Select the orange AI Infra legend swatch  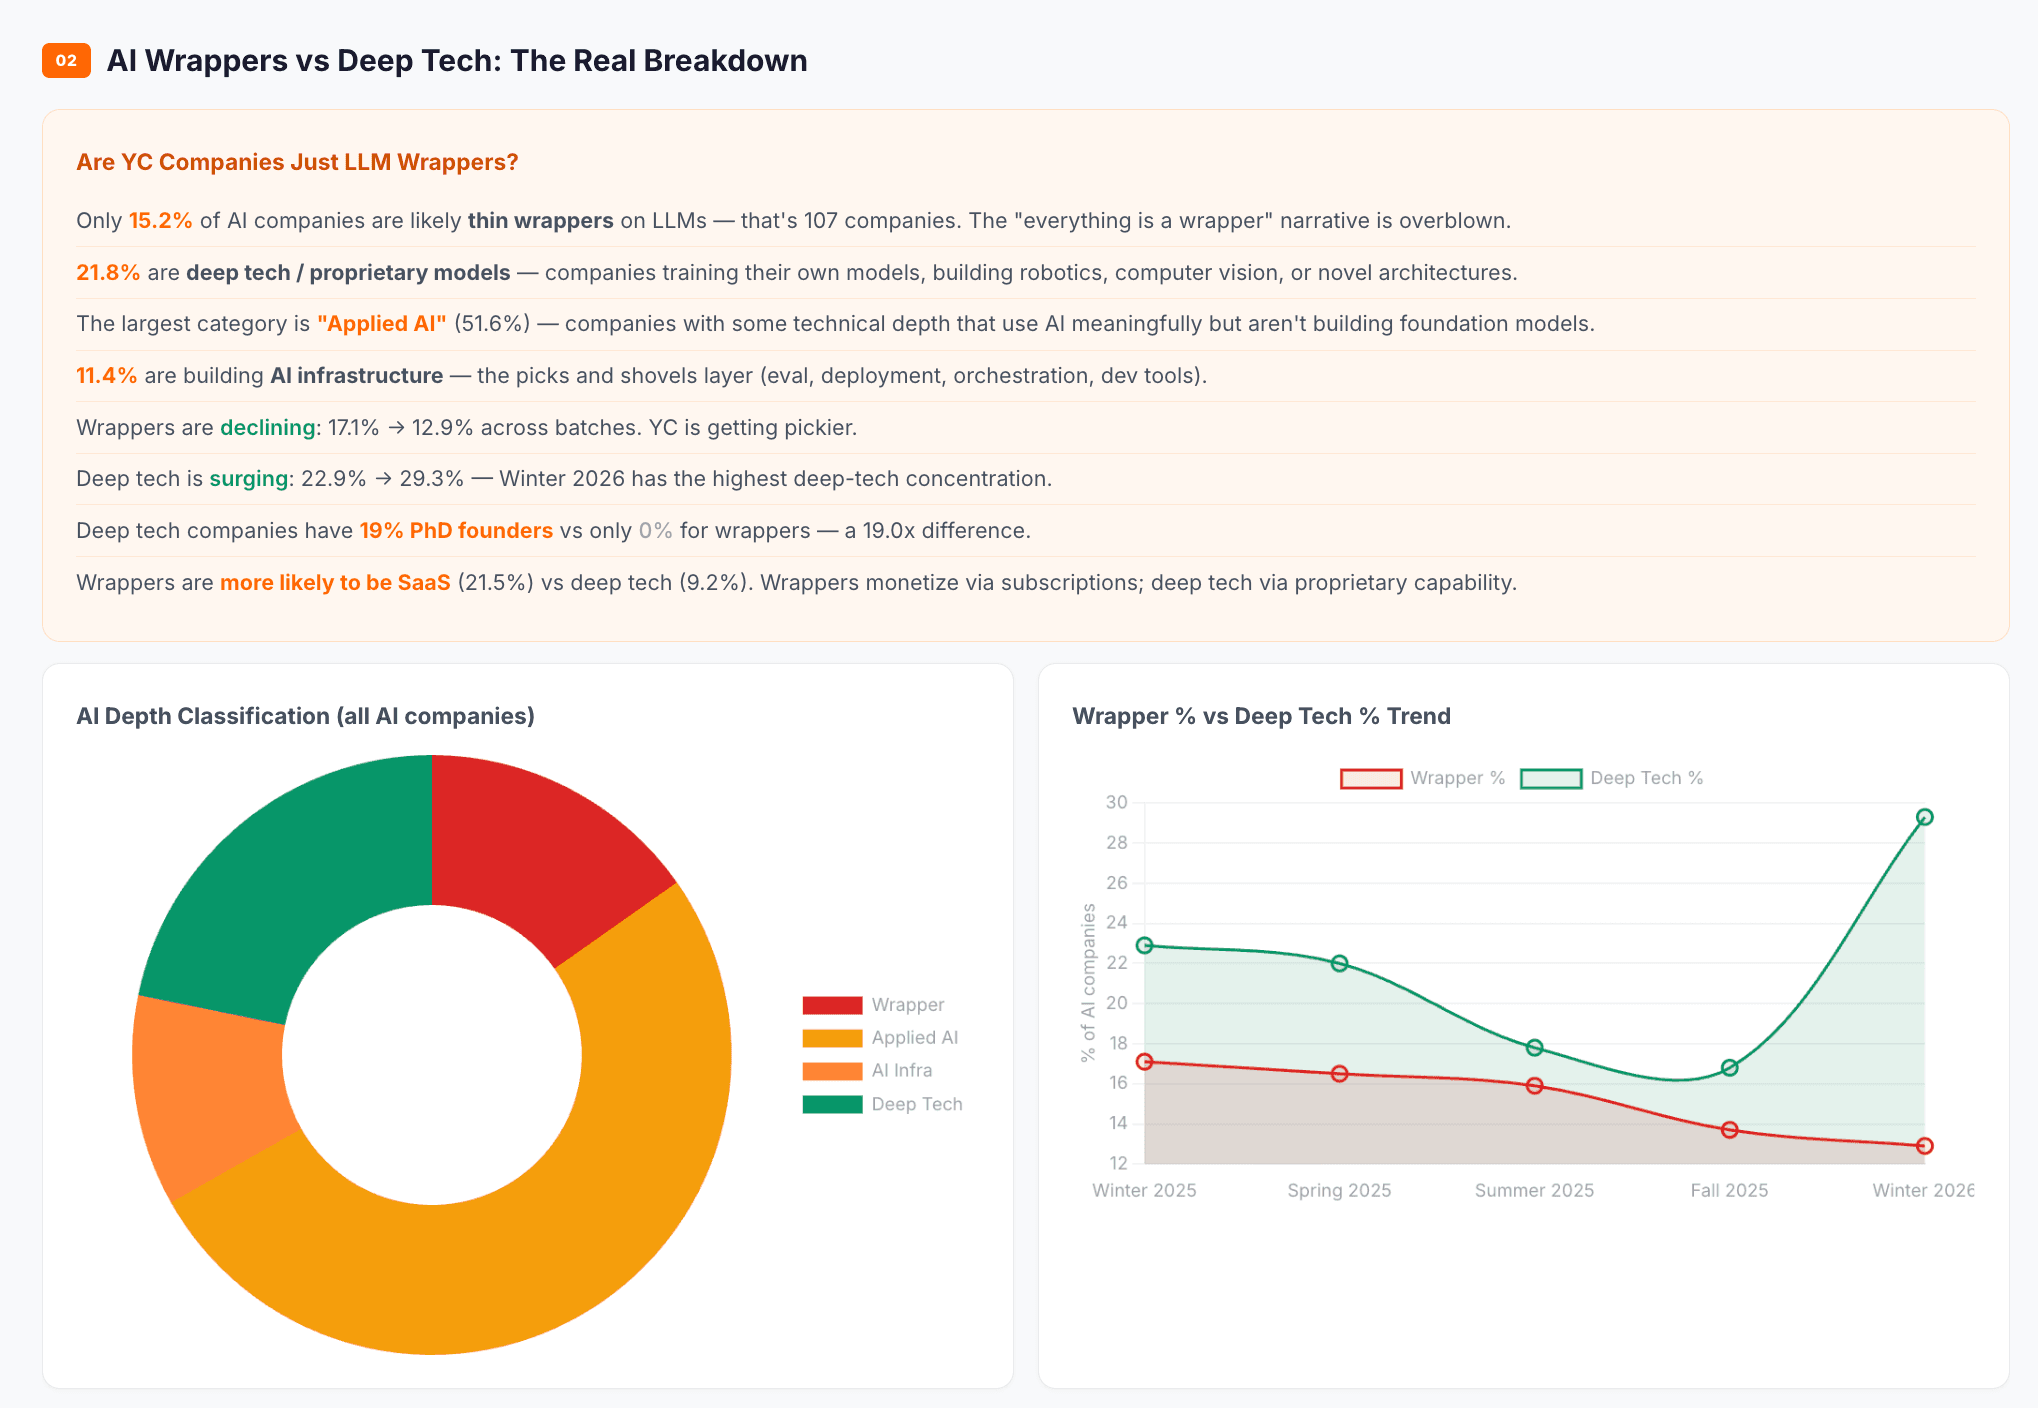pyautogui.click(x=832, y=1070)
